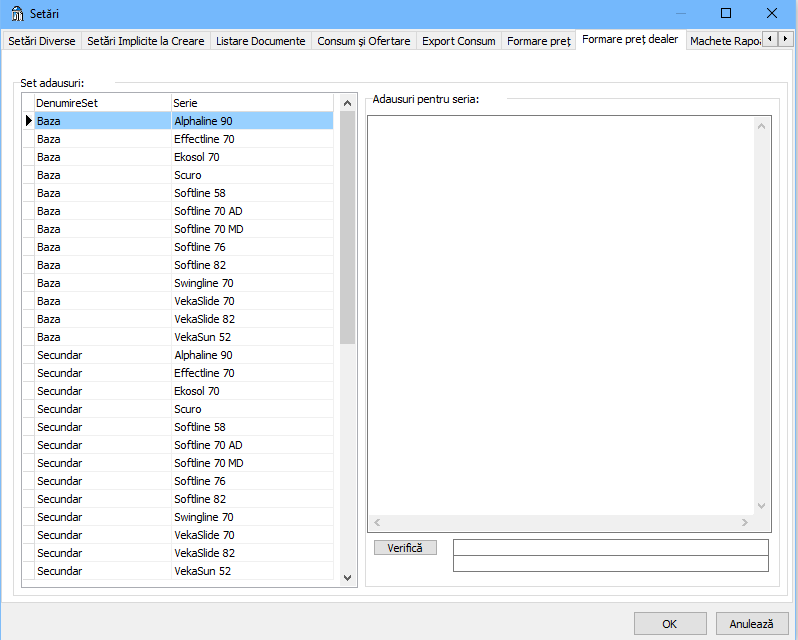Click the Setări app icon in title bar
The height and width of the screenshot is (640, 798).
(16, 13)
